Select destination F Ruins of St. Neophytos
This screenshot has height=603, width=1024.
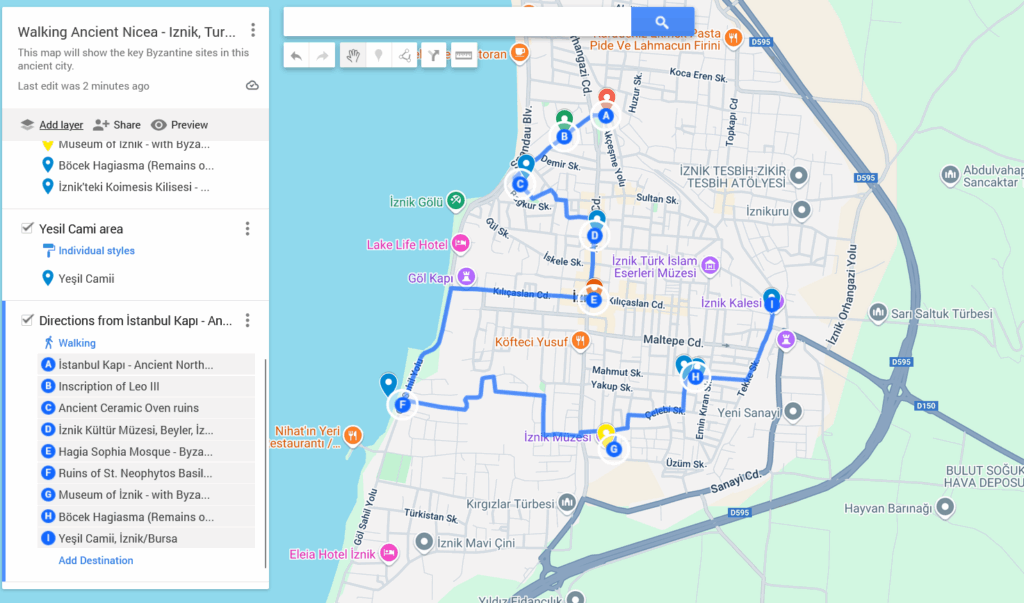[146, 473]
